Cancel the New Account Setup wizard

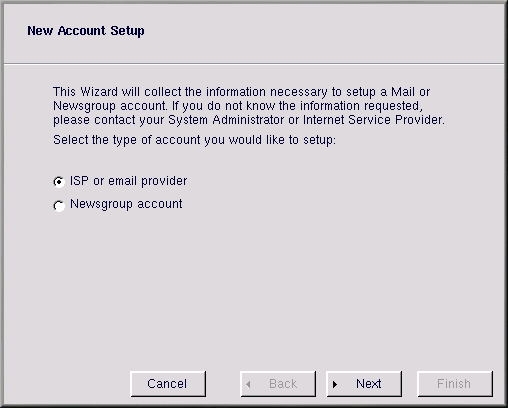coord(168,384)
